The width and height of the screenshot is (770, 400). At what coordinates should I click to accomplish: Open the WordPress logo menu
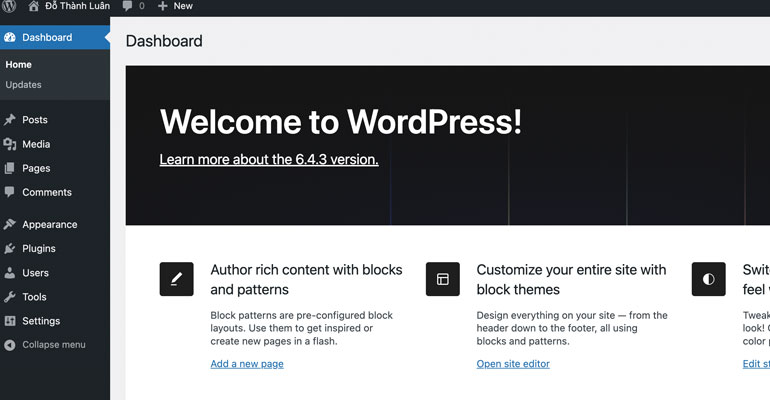point(9,6)
